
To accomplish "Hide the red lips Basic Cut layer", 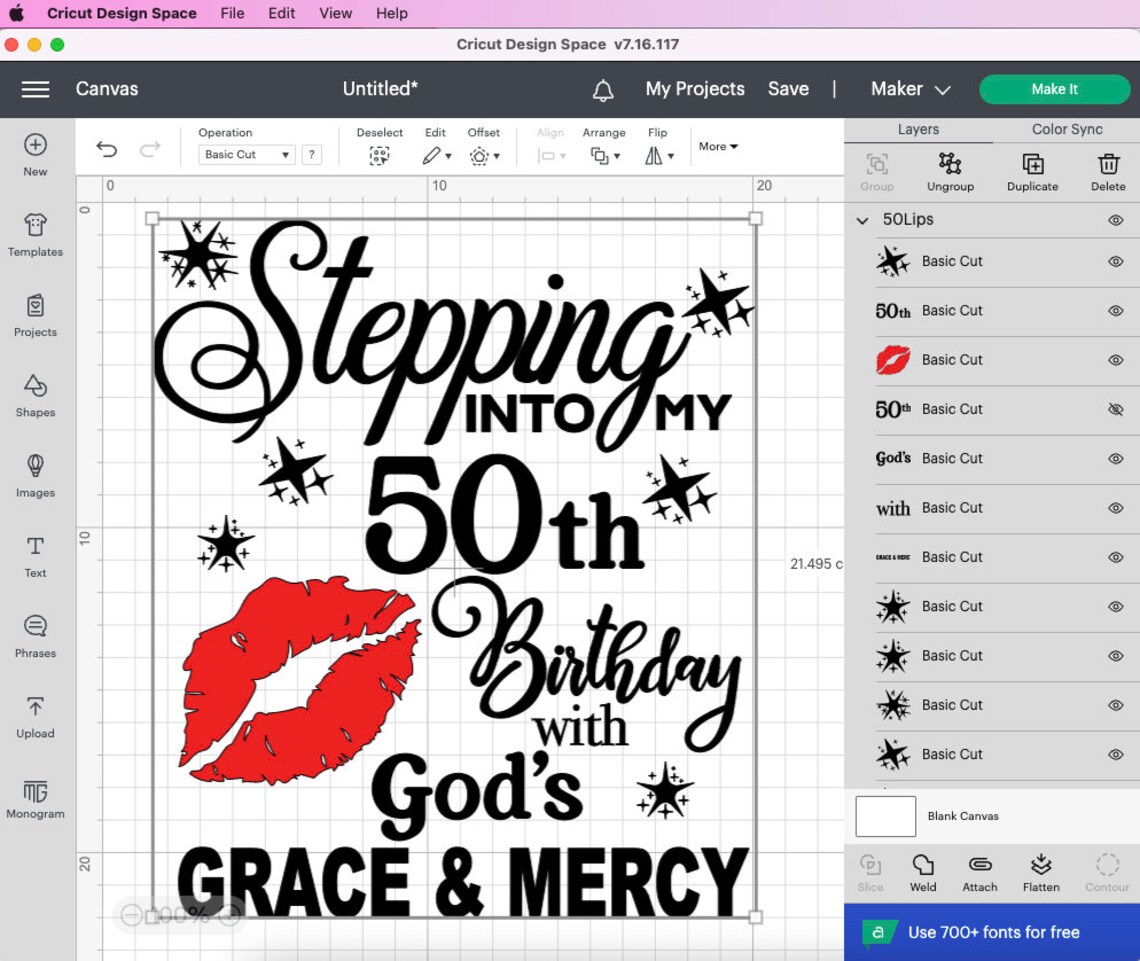I will (1115, 360).
